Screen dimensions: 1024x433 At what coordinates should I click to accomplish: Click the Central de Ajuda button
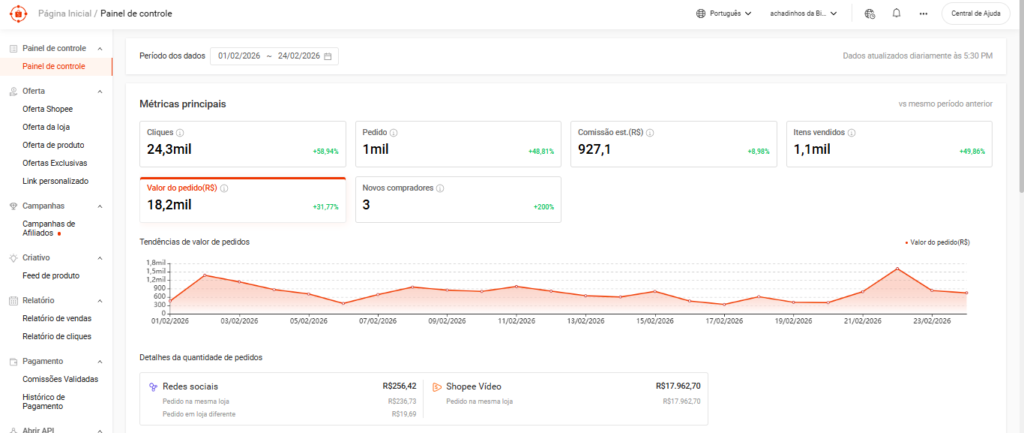976,14
